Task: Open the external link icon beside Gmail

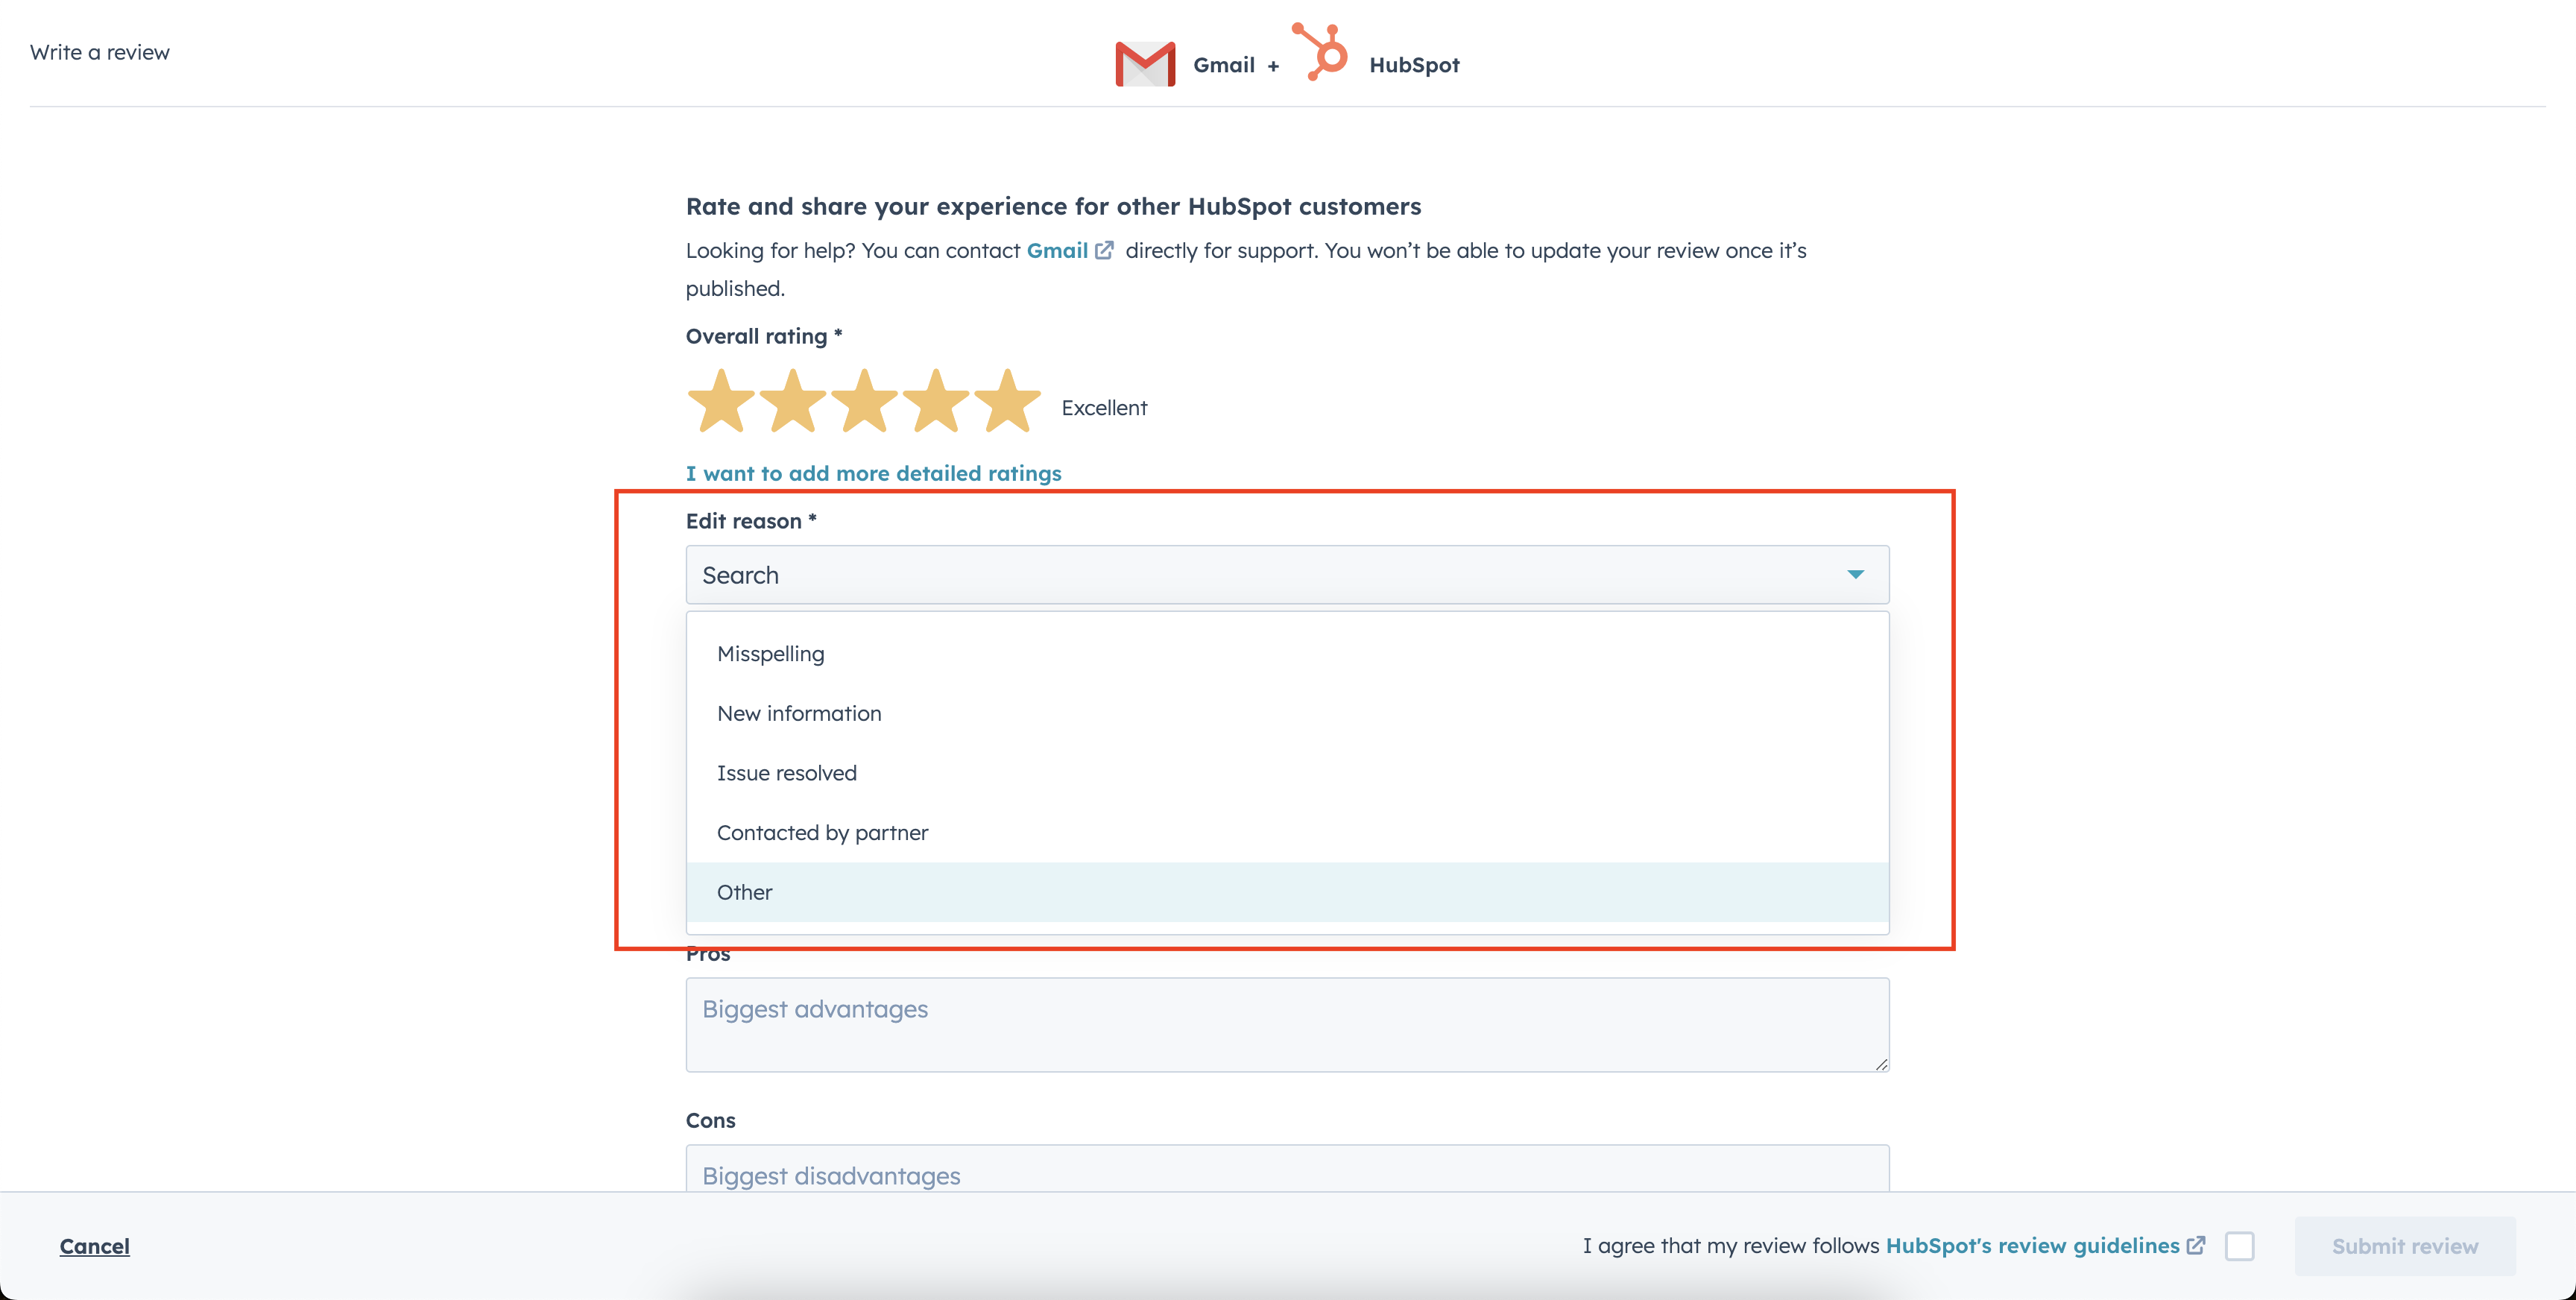Action: (1104, 250)
